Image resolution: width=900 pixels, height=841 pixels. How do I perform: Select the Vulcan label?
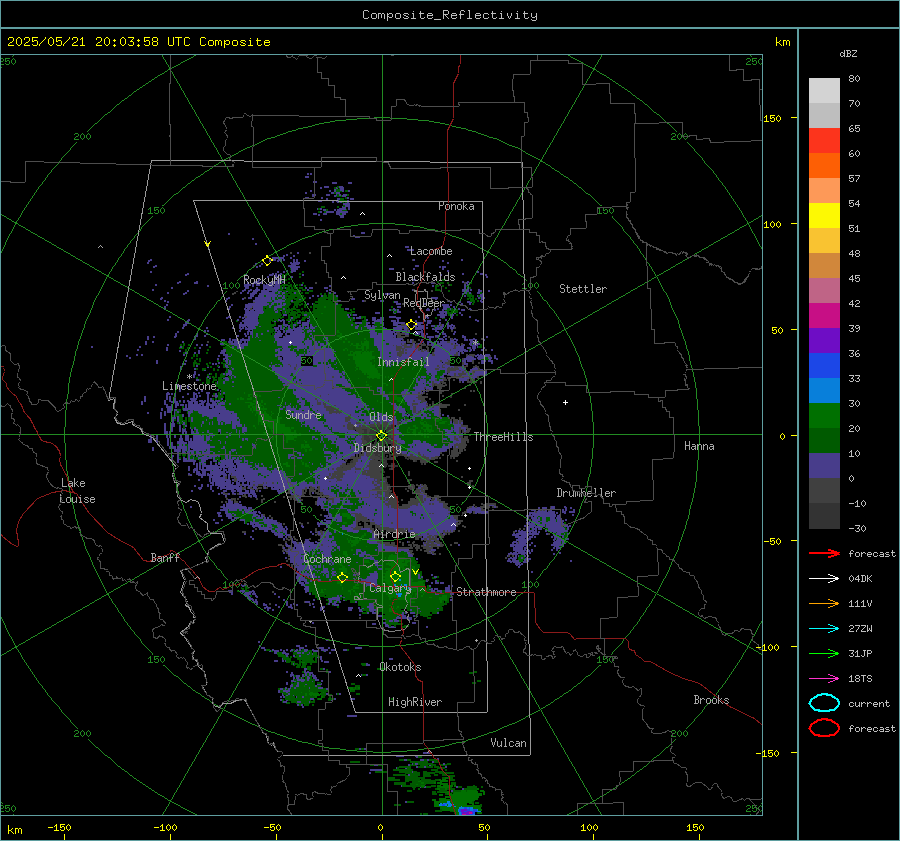(x=509, y=743)
